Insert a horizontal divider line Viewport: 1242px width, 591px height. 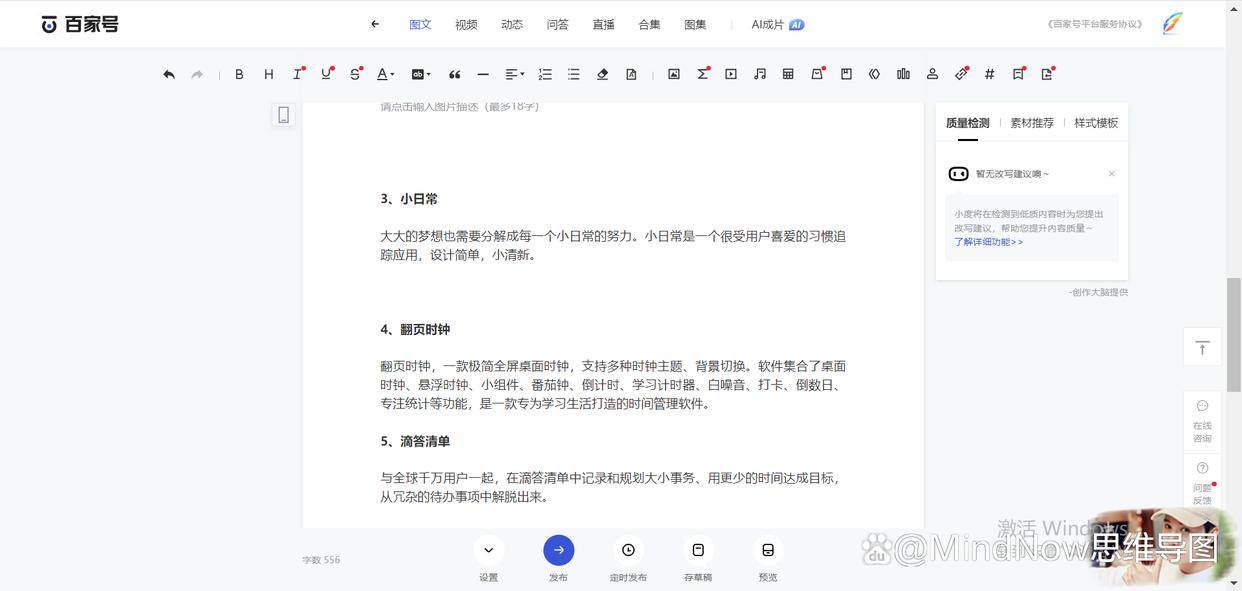pyautogui.click(x=483, y=74)
